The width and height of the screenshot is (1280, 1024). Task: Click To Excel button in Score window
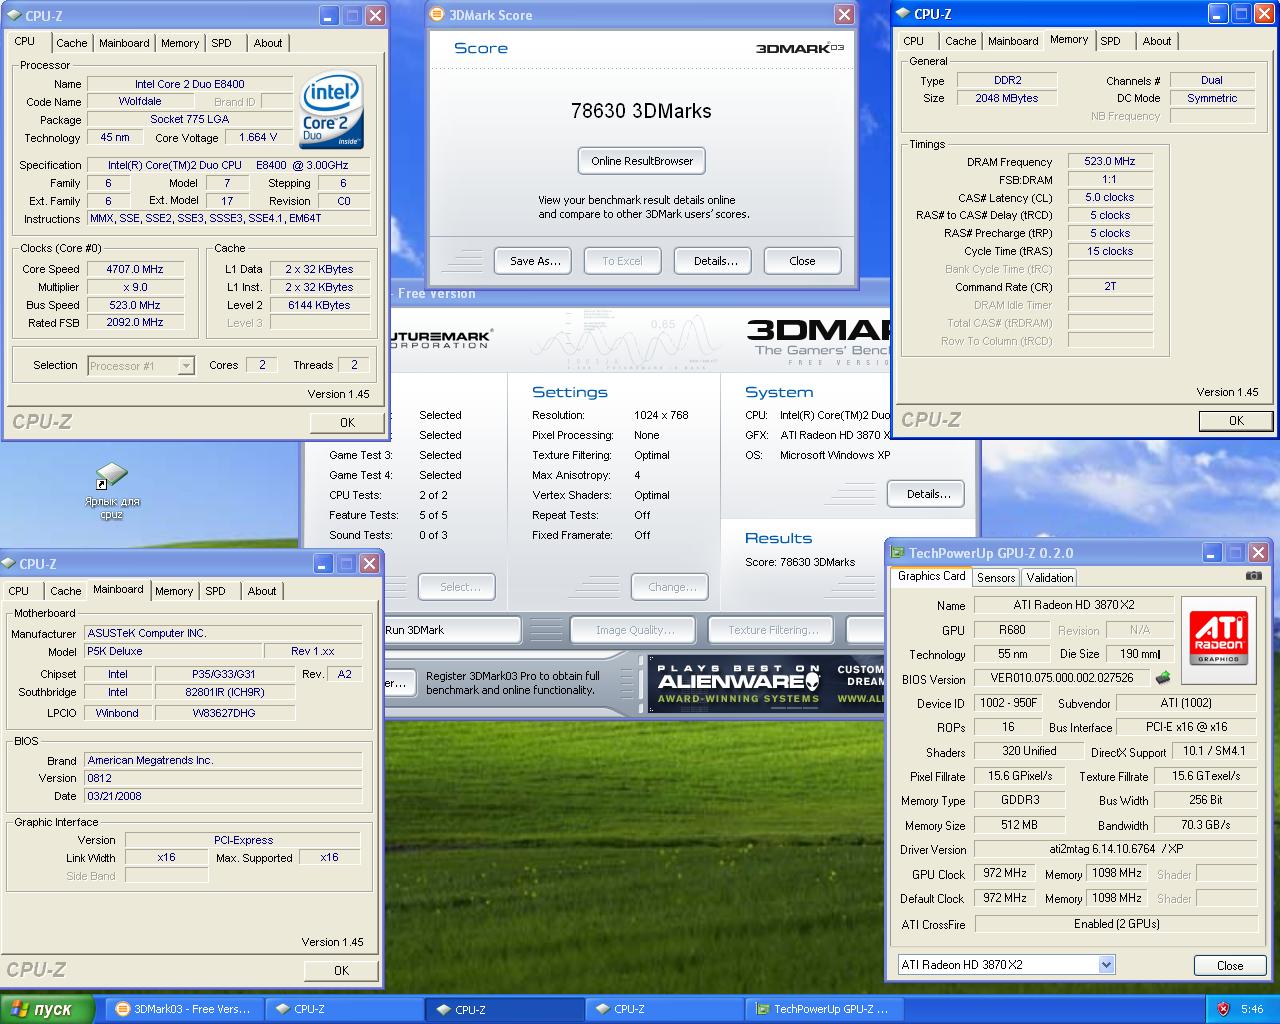coord(622,261)
